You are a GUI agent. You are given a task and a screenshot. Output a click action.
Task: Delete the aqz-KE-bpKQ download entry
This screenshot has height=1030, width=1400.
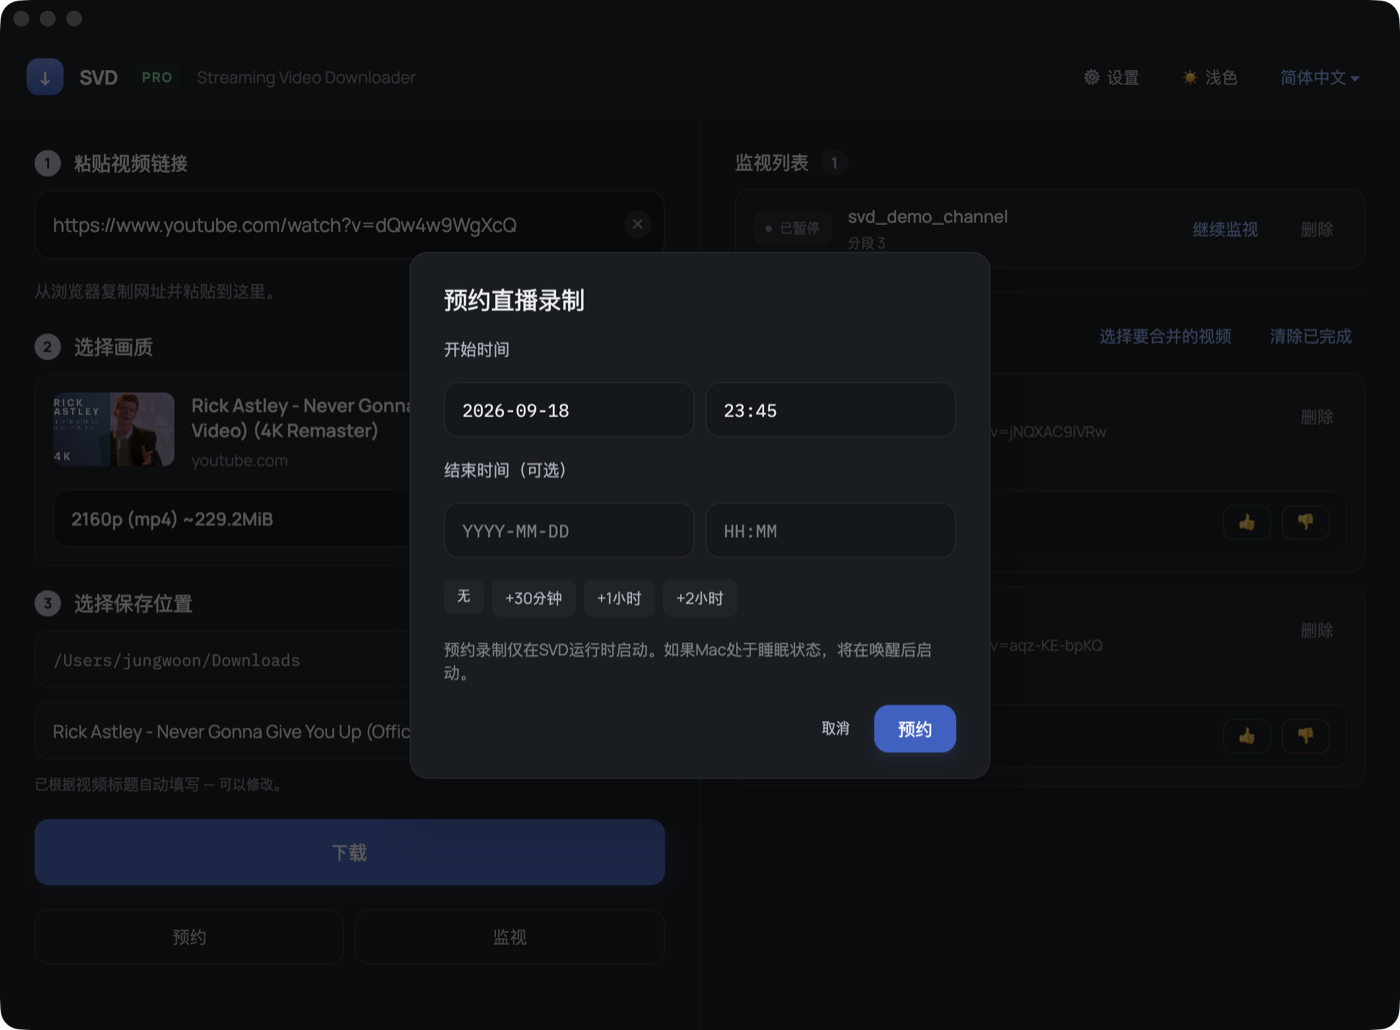point(1317,630)
